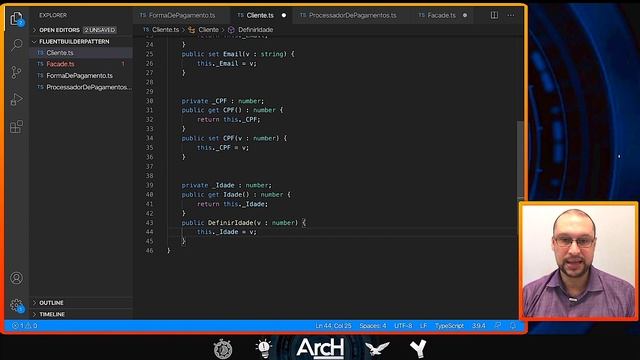The height and width of the screenshot is (360, 640).
Task: Select the TypeScript language mode
Action: (449, 326)
